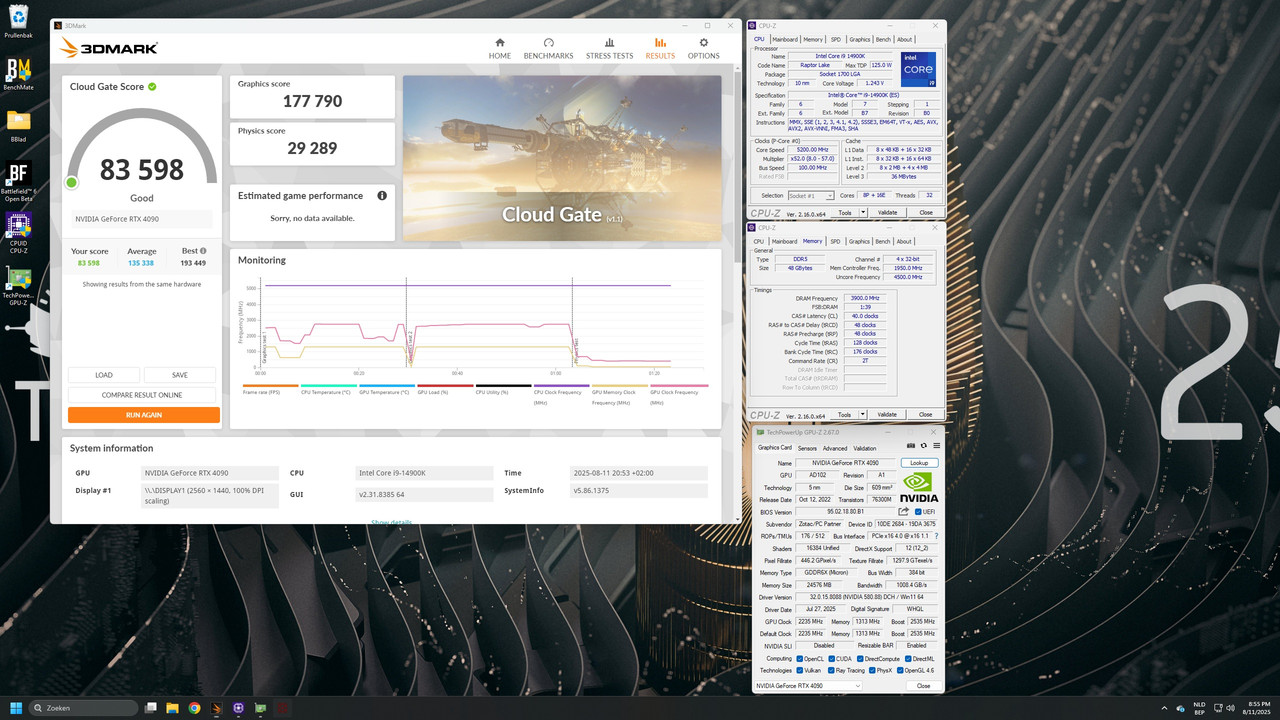Open the Advanced tab in GPU-Z
1280x720 pixels.
pos(835,448)
